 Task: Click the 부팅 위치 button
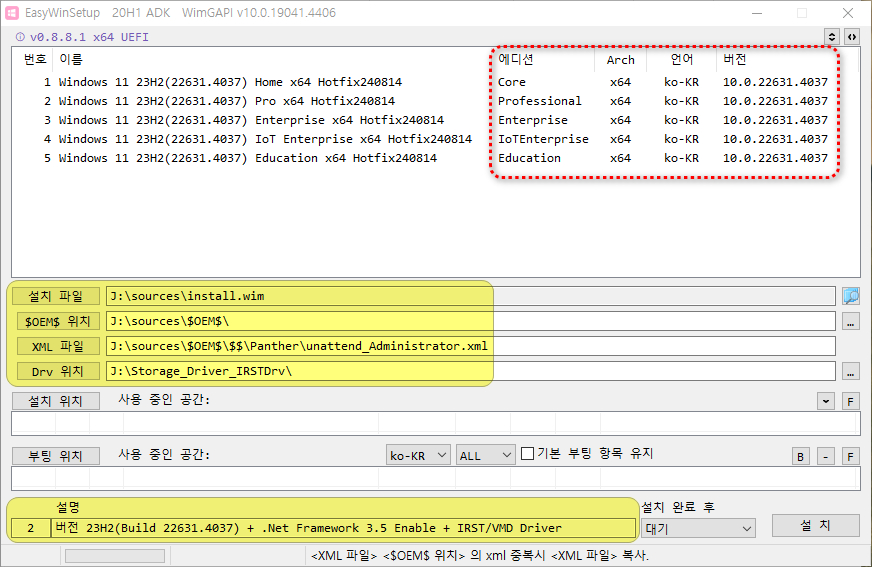[56, 456]
